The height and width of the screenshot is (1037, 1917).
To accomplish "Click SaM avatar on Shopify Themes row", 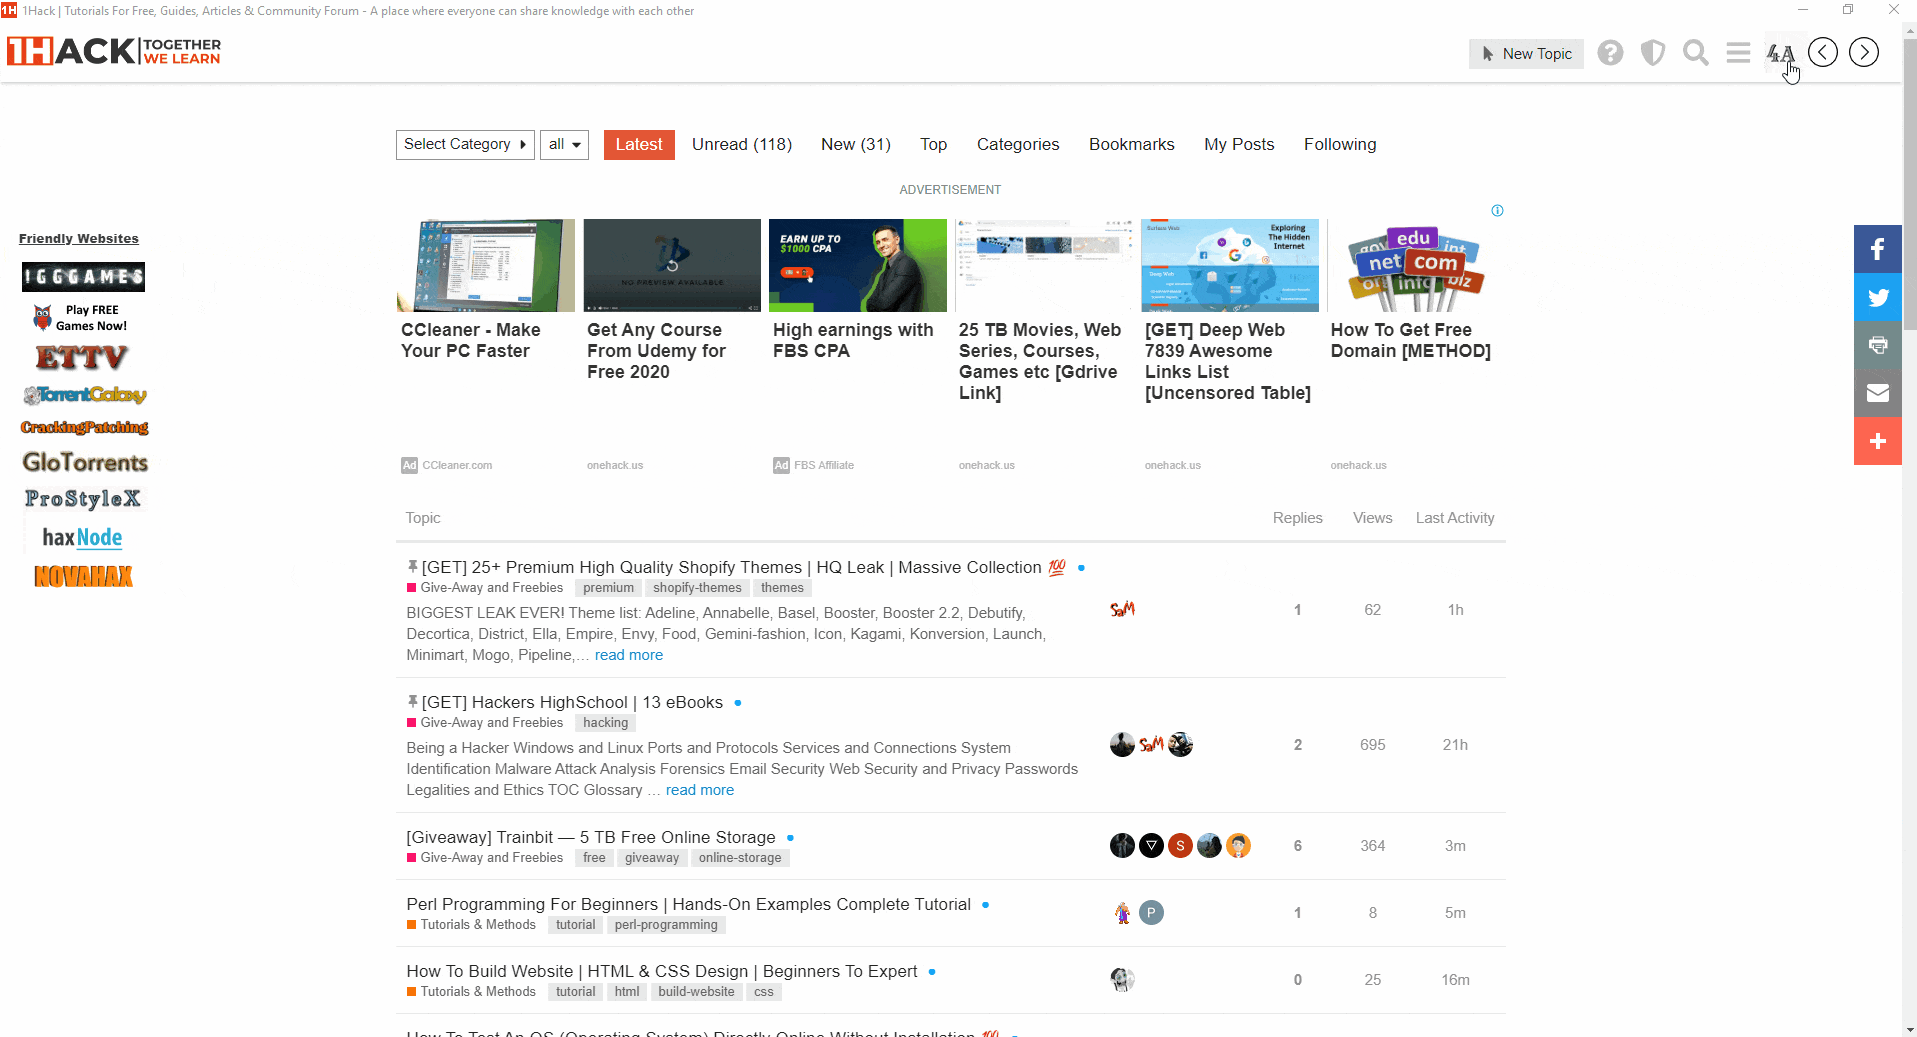I will [x=1122, y=610].
